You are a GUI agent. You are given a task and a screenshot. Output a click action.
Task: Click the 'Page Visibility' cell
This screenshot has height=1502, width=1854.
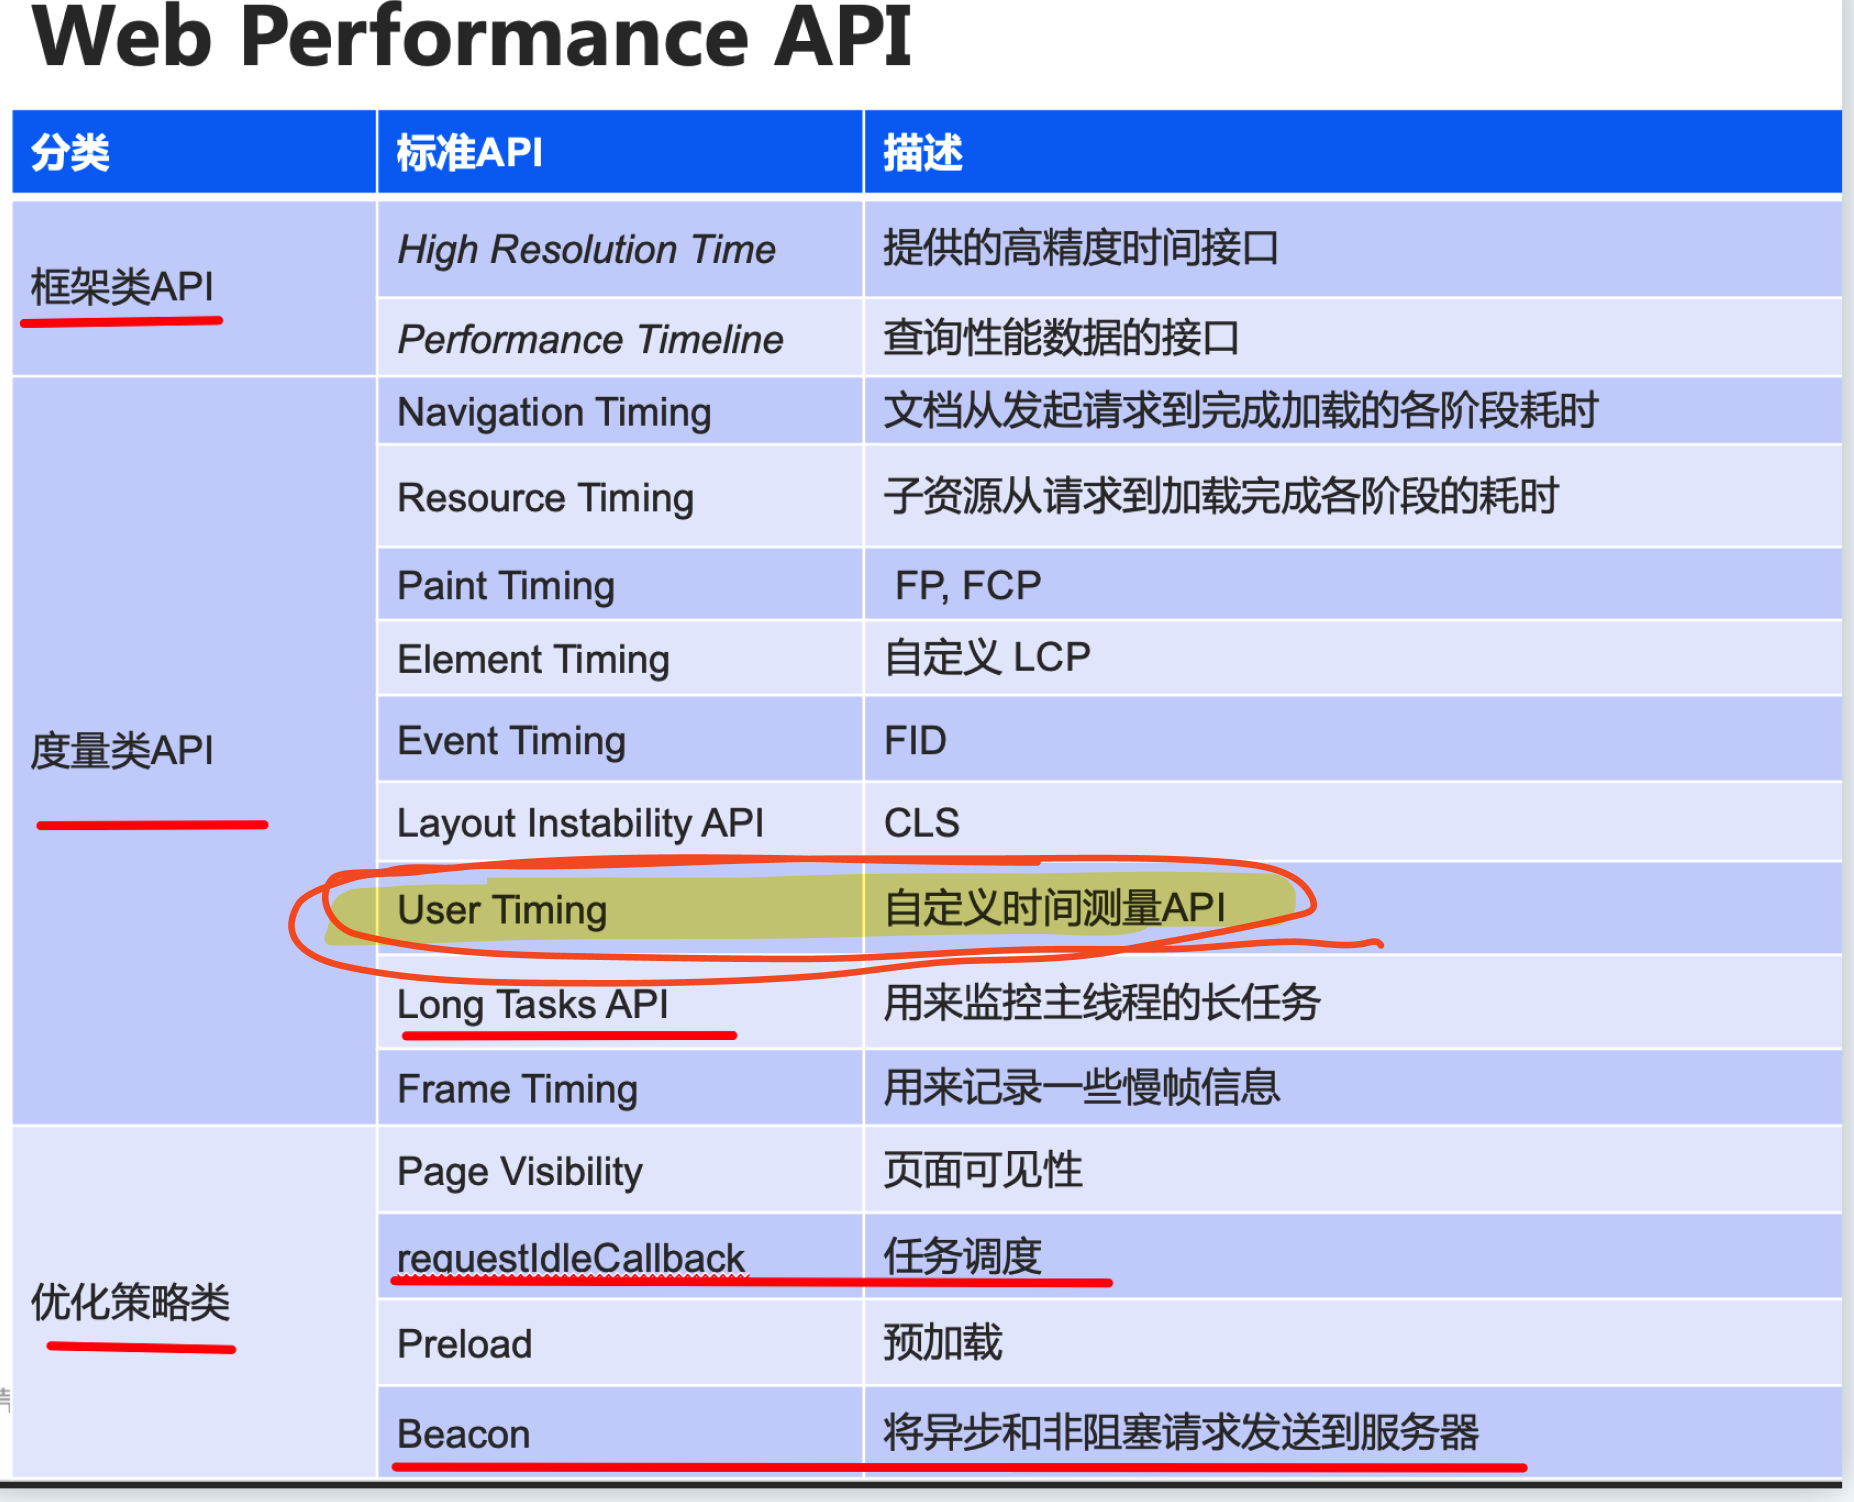(x=620, y=1170)
